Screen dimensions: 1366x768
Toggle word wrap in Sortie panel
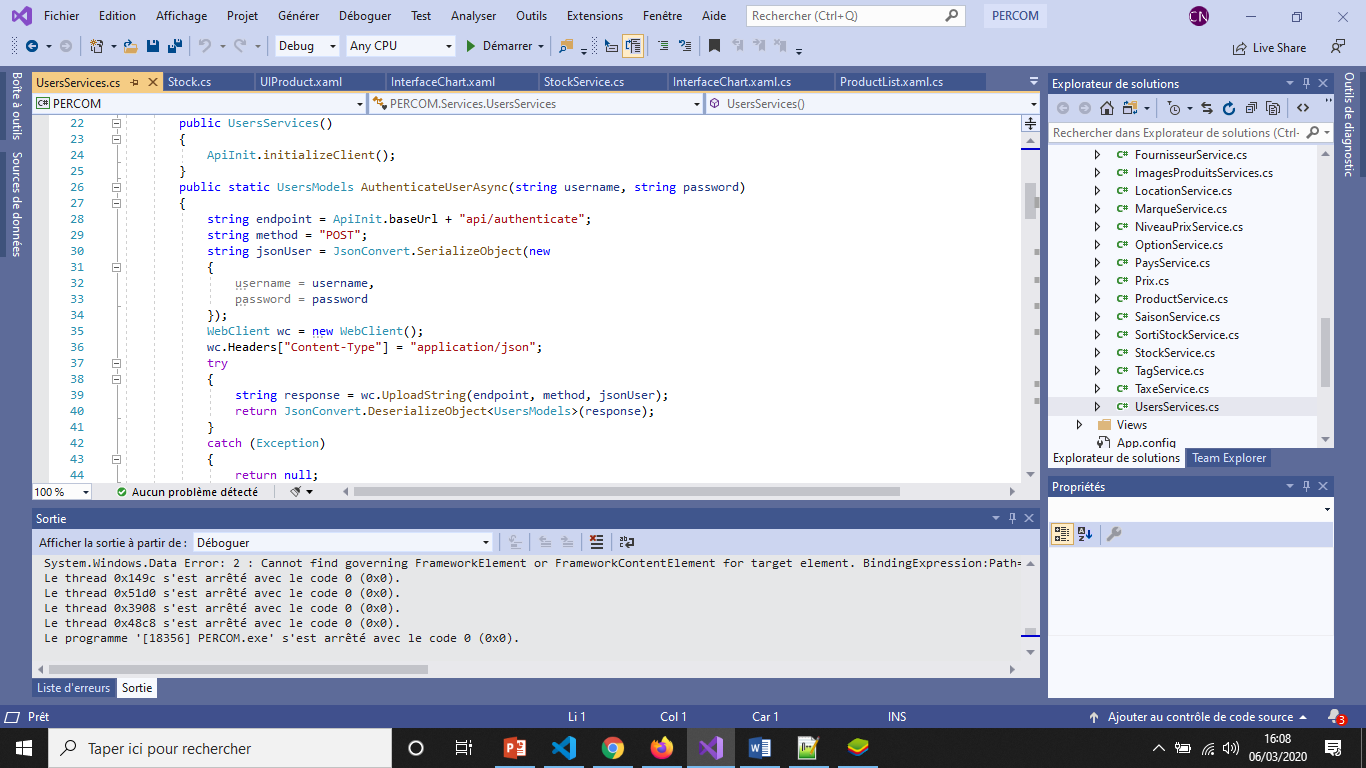pos(626,542)
